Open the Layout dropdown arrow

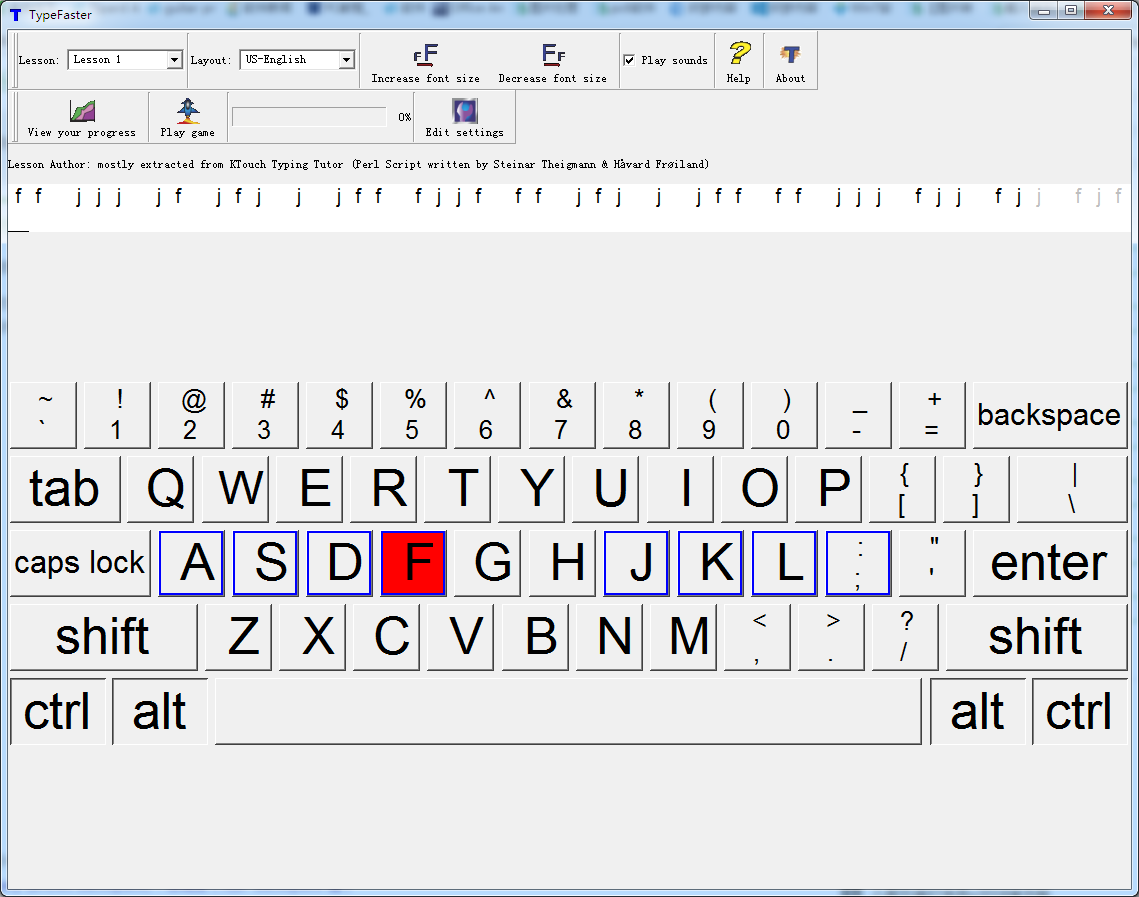tap(347, 60)
